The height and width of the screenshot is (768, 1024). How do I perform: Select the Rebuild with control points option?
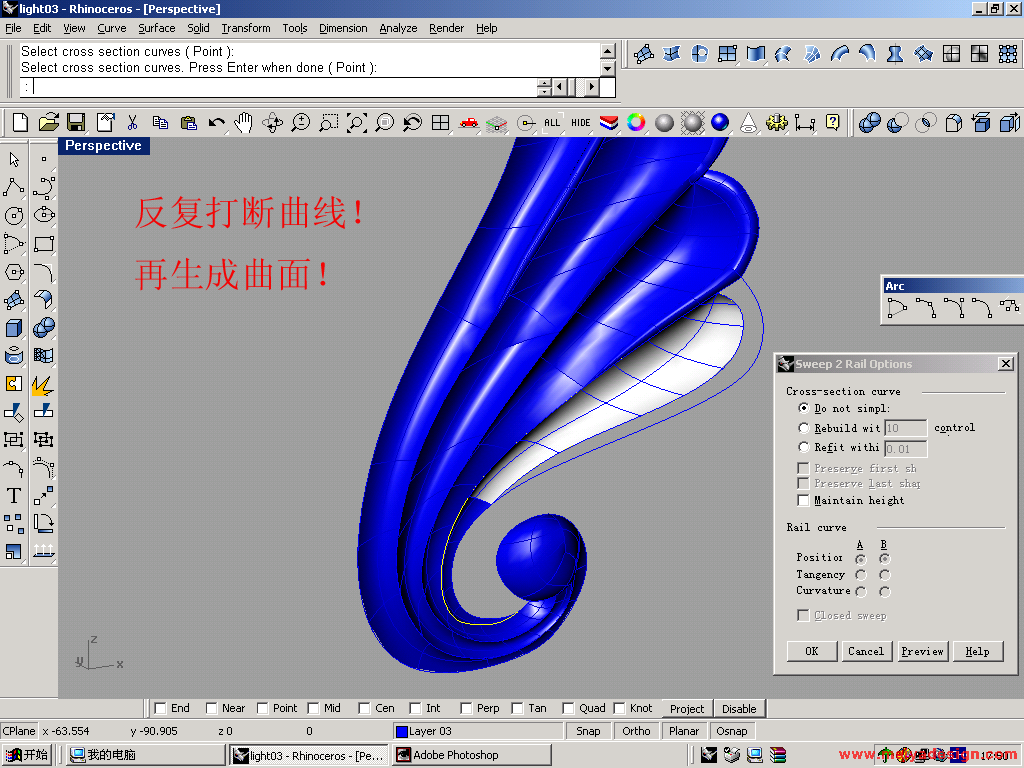[x=804, y=428]
